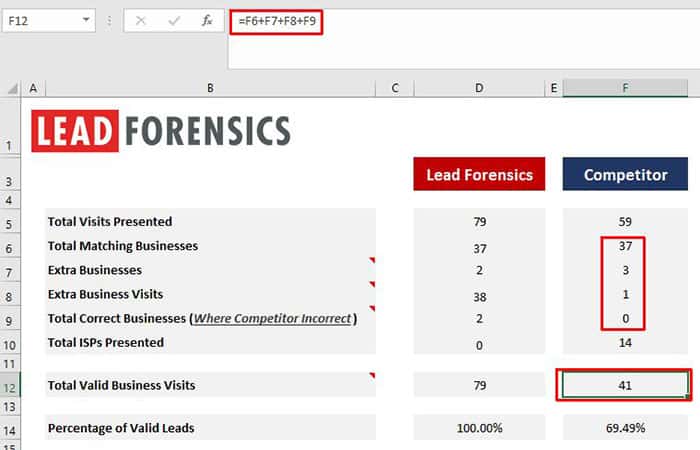Click Lead Forensics Matching Businesses value 37
The width and height of the screenshot is (700, 450).
click(479, 248)
